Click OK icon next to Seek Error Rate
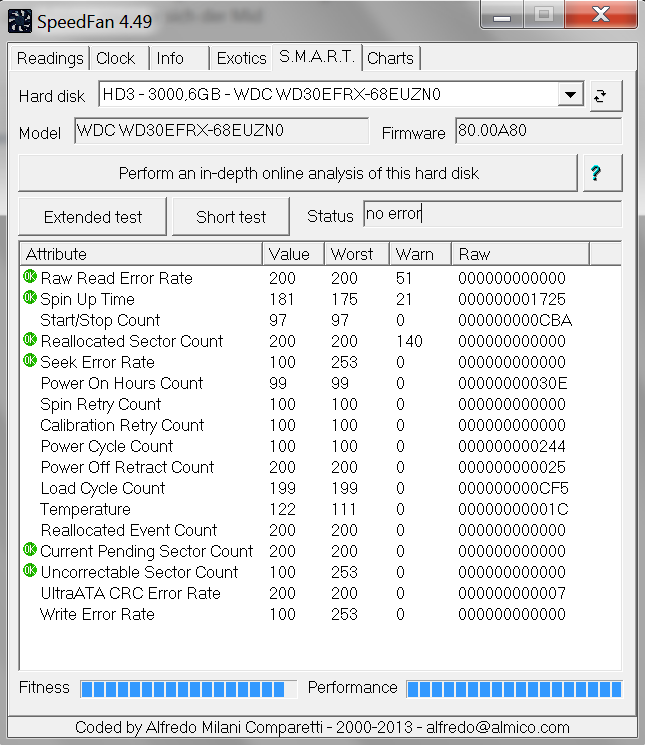 [x=30, y=361]
